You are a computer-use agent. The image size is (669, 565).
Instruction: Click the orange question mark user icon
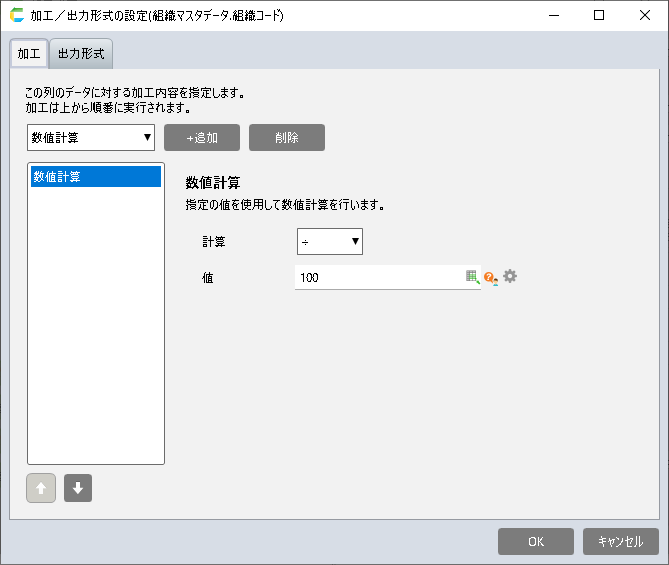coord(490,278)
